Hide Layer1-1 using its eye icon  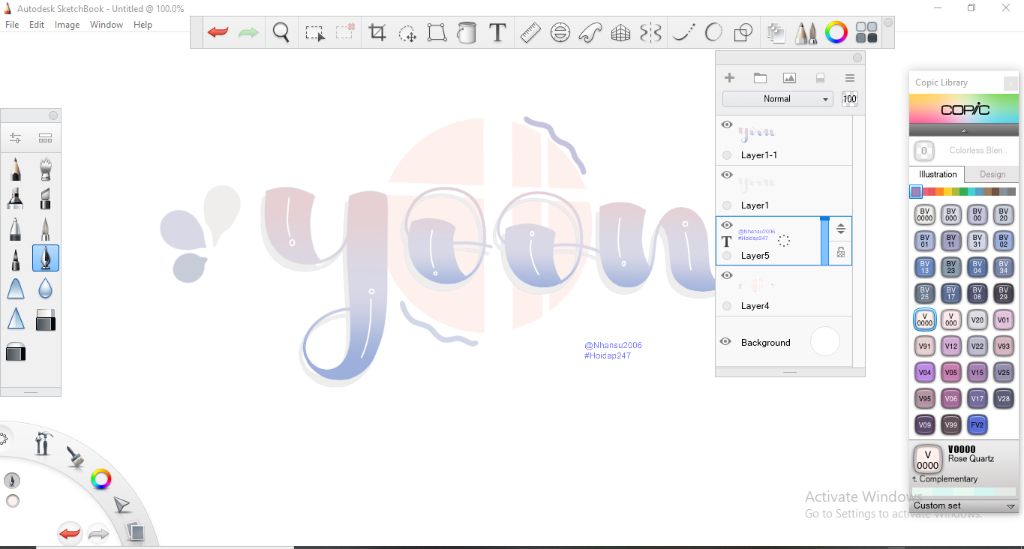pyautogui.click(x=727, y=125)
